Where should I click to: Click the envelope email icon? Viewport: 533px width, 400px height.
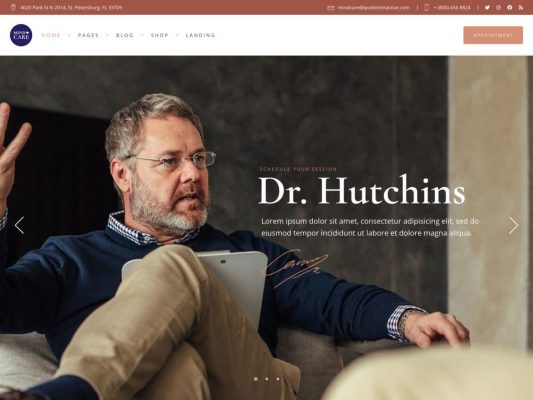pyautogui.click(x=330, y=7)
